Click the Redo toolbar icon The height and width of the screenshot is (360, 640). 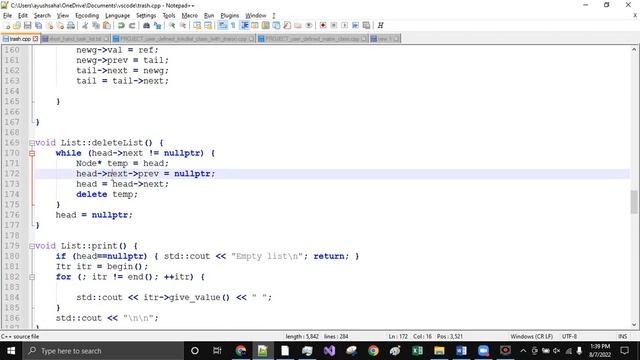(132, 25)
